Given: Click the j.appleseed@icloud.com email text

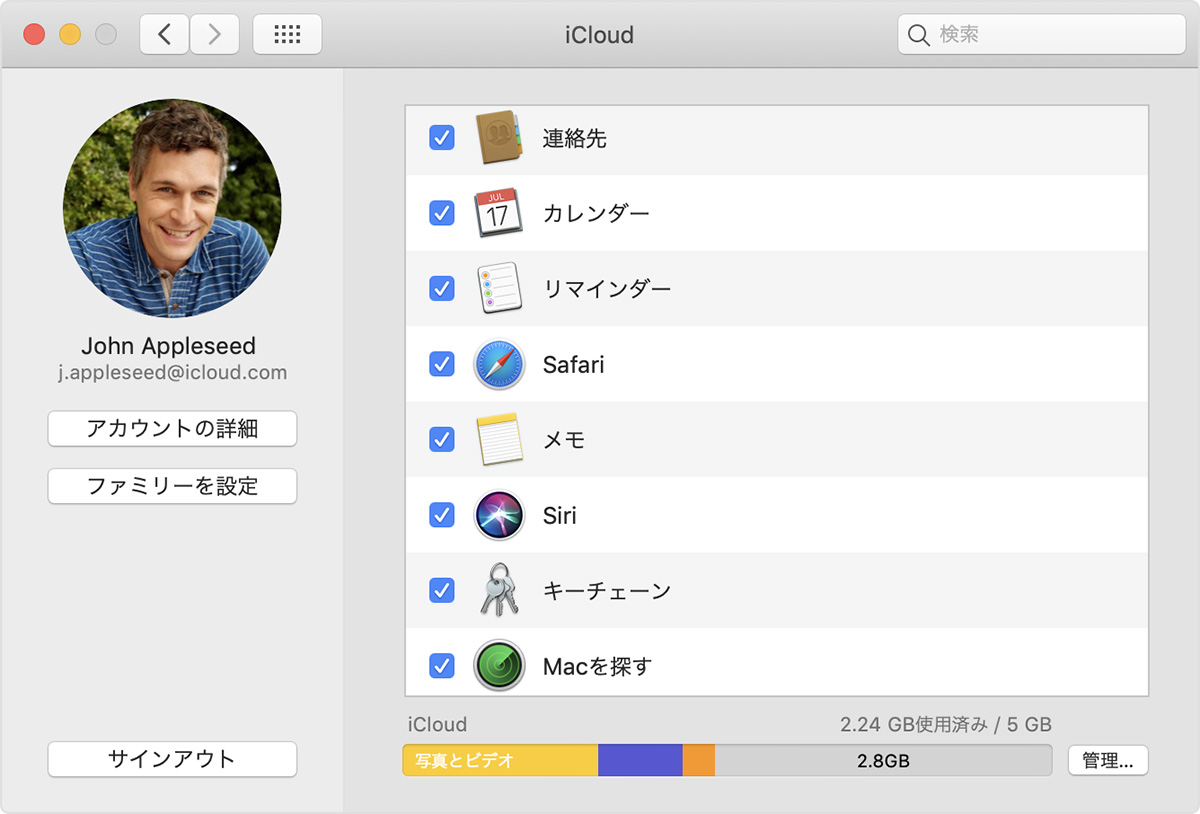Looking at the screenshot, I should 172,373.
